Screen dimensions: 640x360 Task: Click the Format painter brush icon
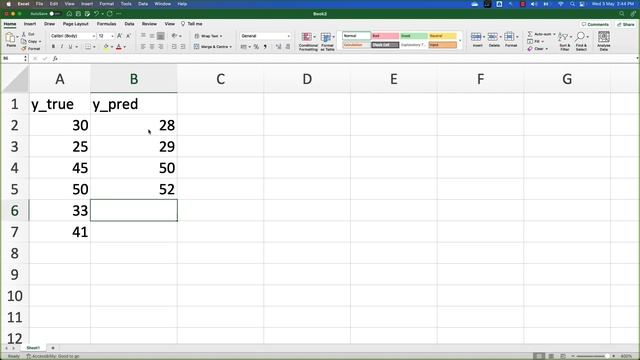(24, 49)
